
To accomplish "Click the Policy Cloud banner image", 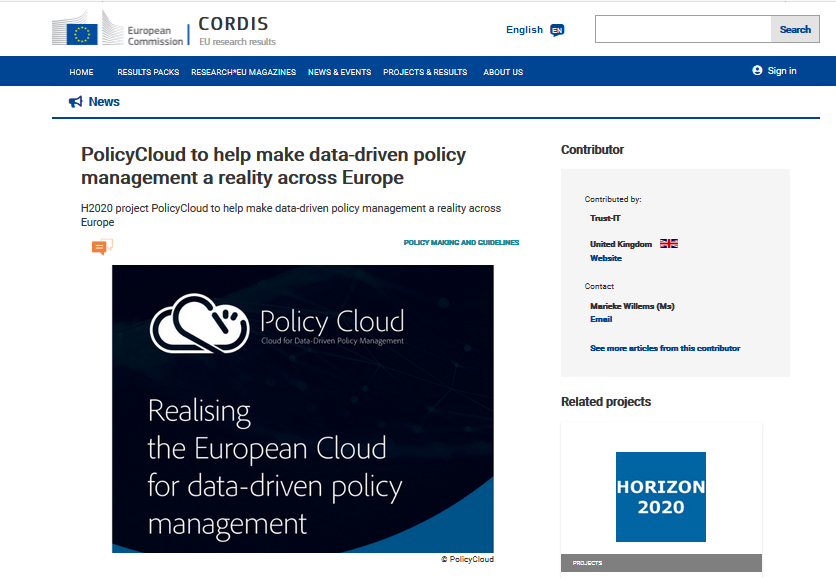I will (303, 408).
